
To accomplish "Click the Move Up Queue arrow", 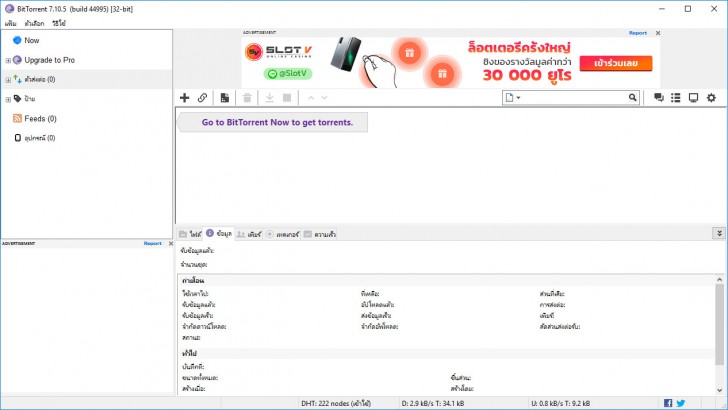I will coord(311,98).
